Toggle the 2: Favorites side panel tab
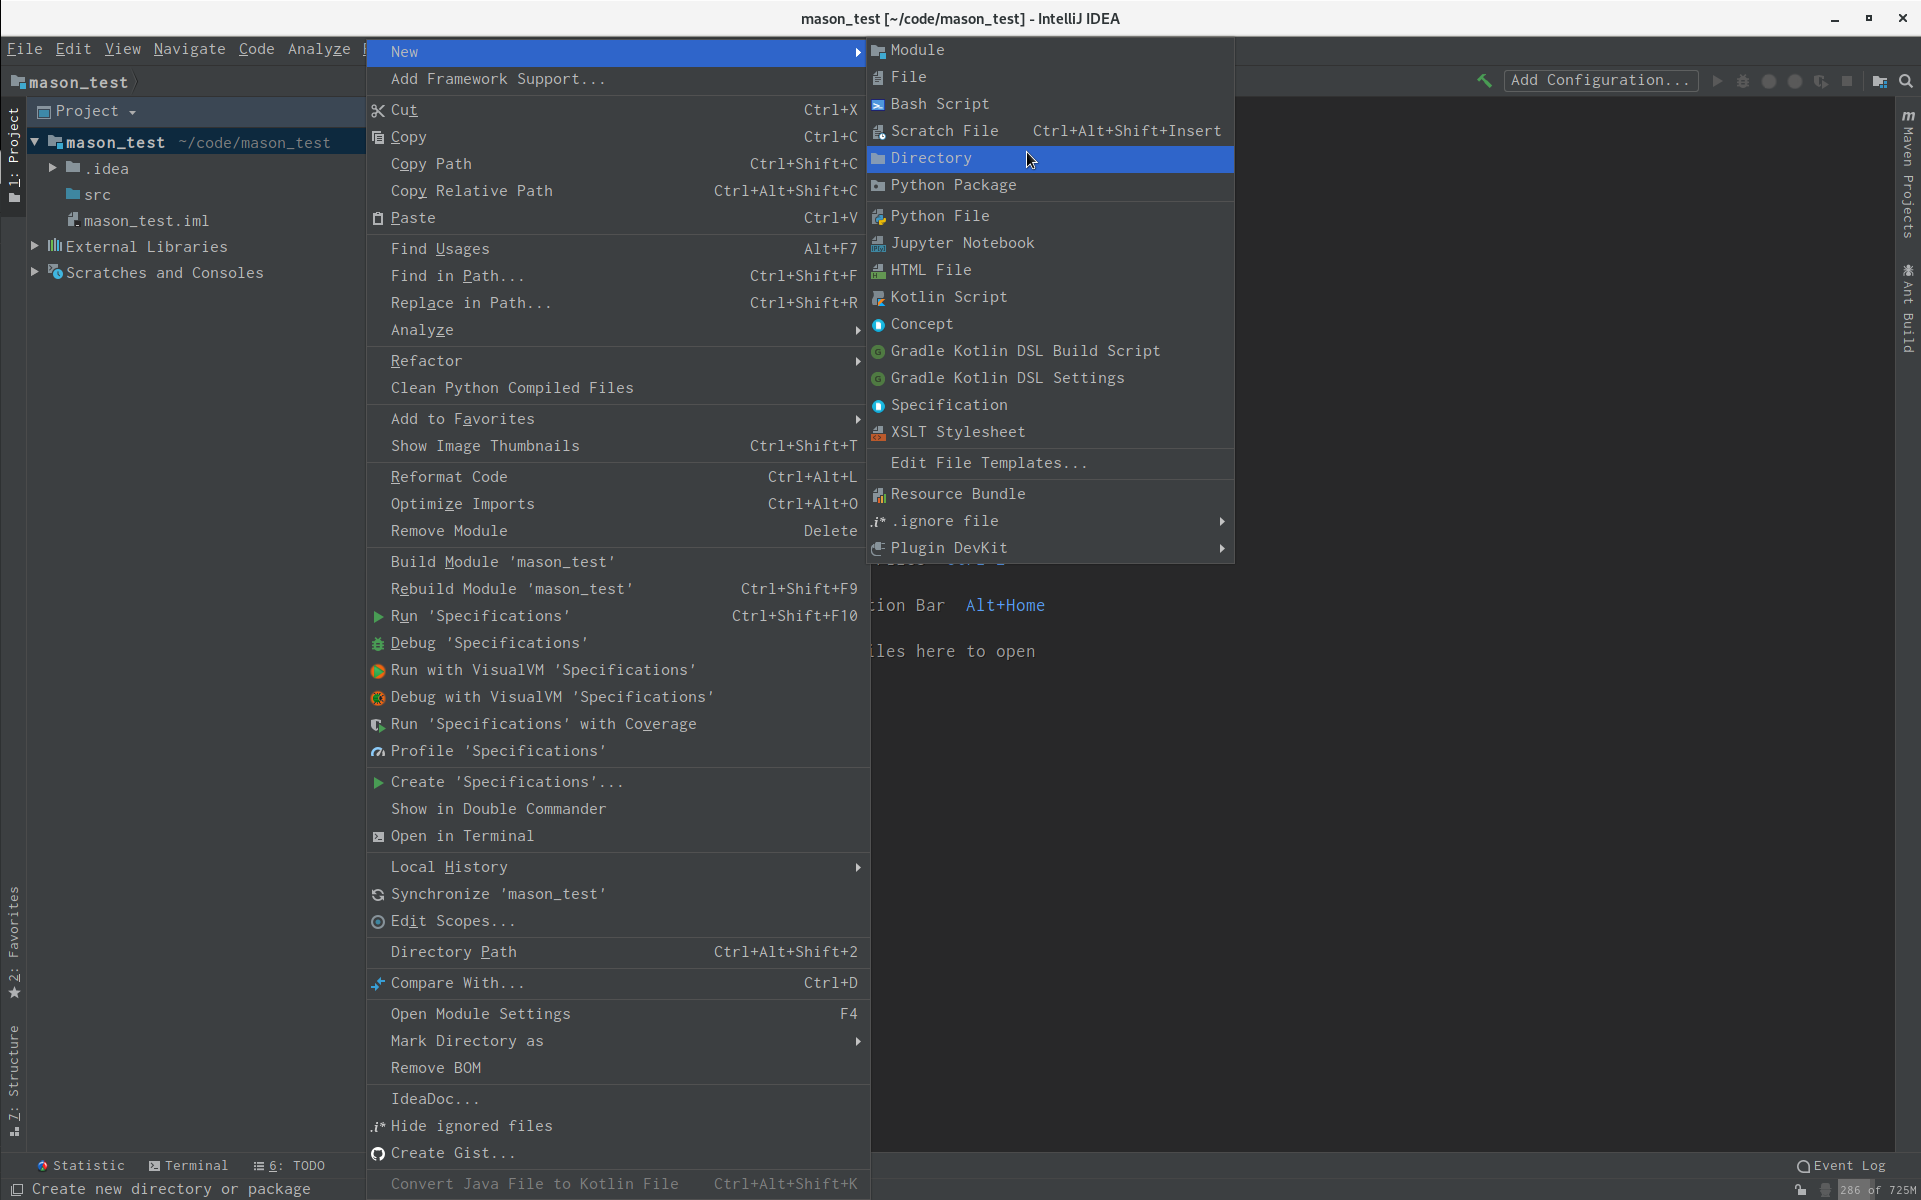This screenshot has width=1921, height=1200. click(14, 942)
